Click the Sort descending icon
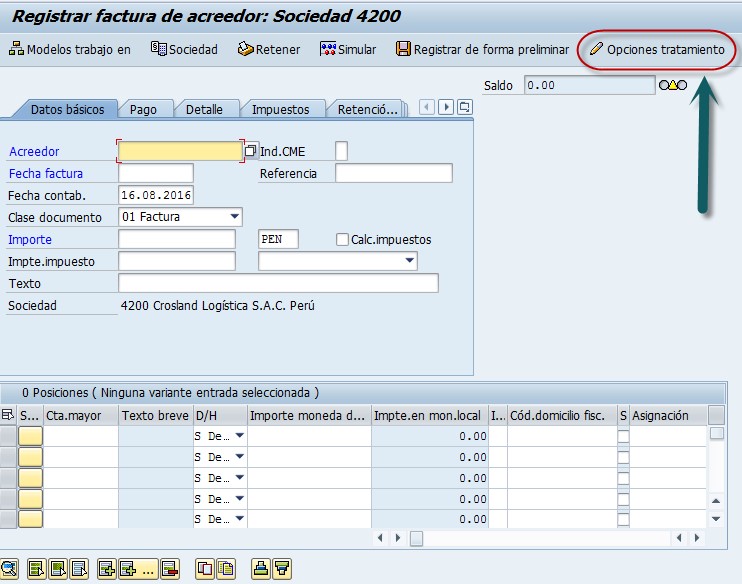Image resolution: width=742 pixels, height=584 pixels. (282, 568)
